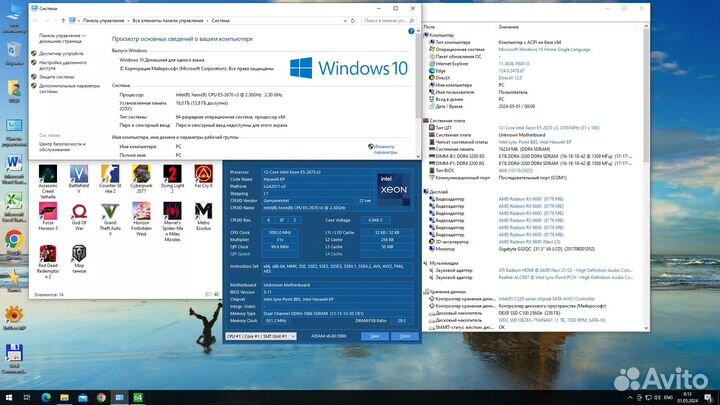
Task: Click the Все элементы панели управления breadcrumb
Action: point(168,21)
